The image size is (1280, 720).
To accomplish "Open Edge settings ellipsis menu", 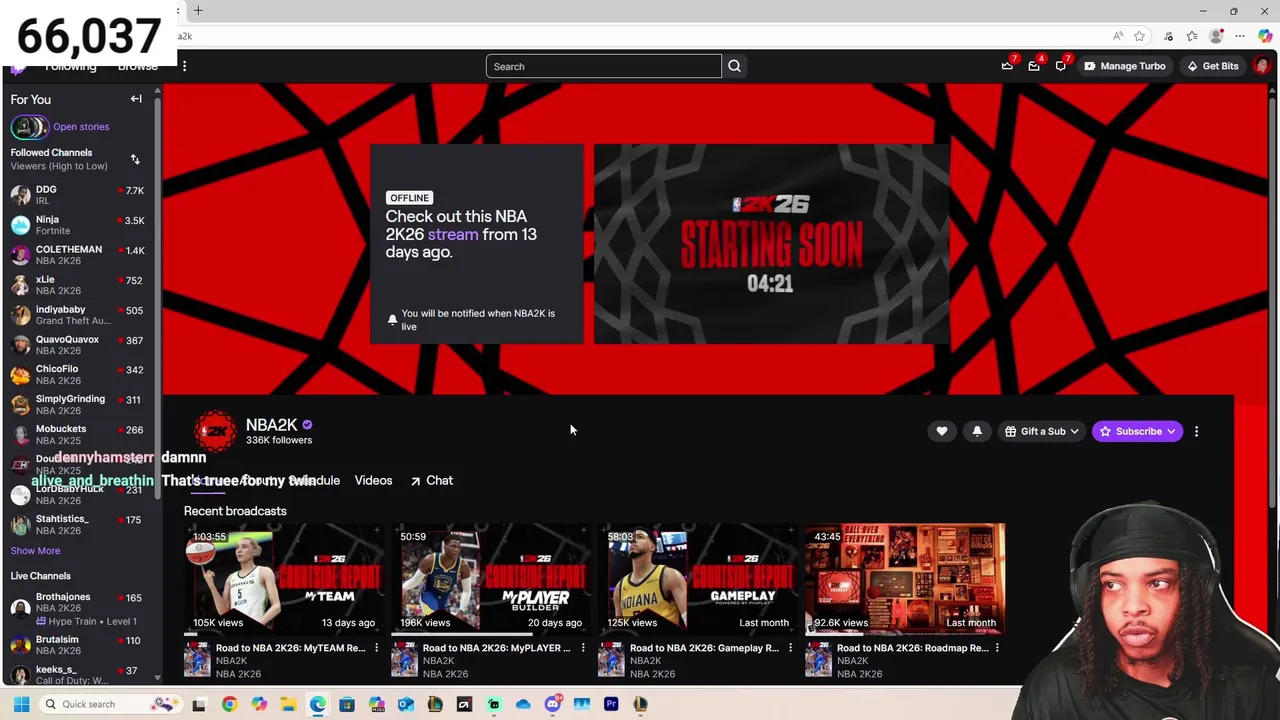I will 1240,36.
